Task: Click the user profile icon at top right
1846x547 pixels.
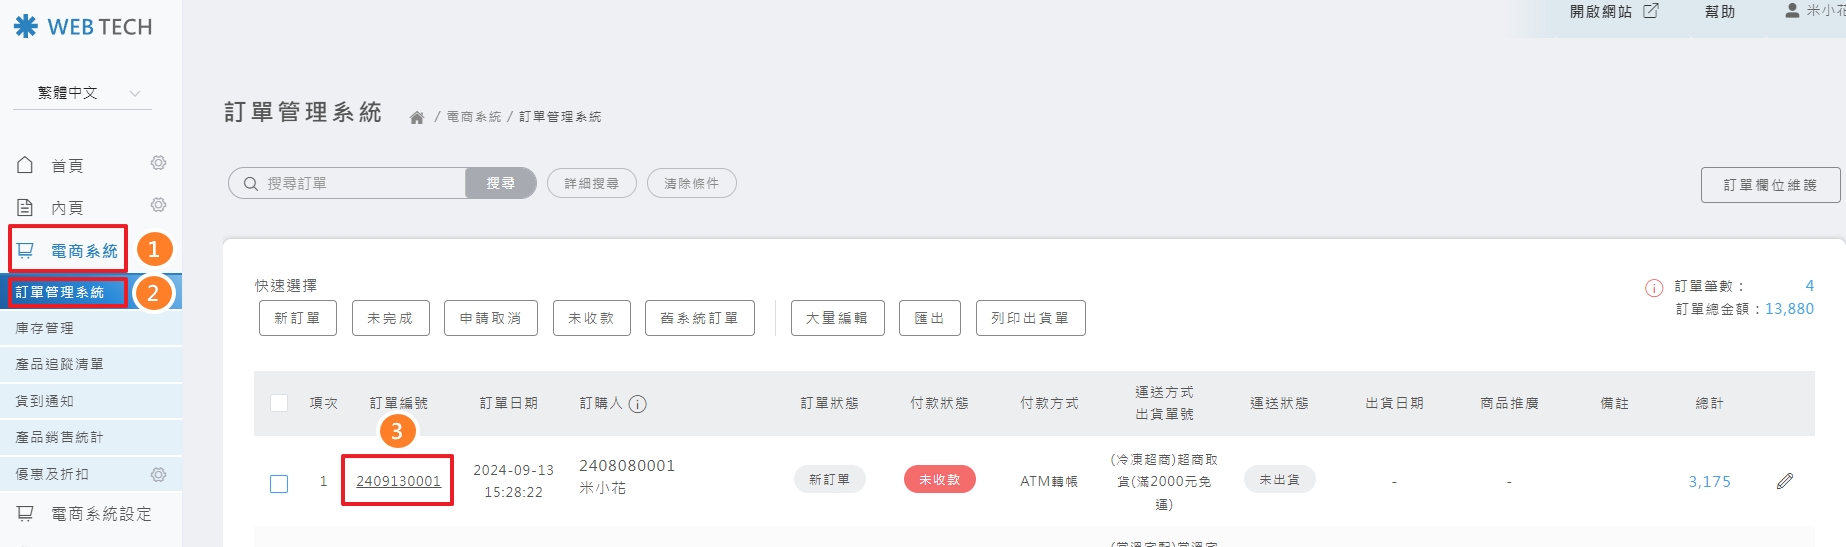Action: 1792,11
